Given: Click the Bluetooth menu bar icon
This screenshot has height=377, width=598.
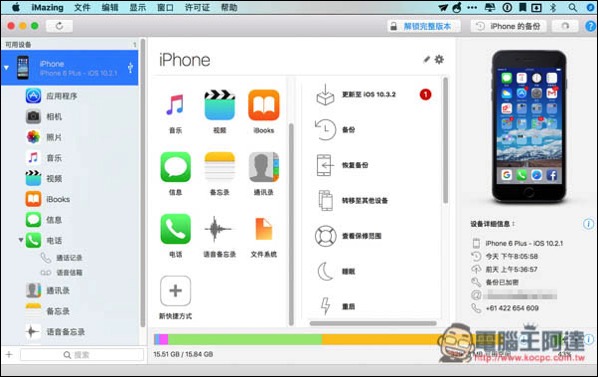Looking at the screenshot, I should tap(553, 7).
